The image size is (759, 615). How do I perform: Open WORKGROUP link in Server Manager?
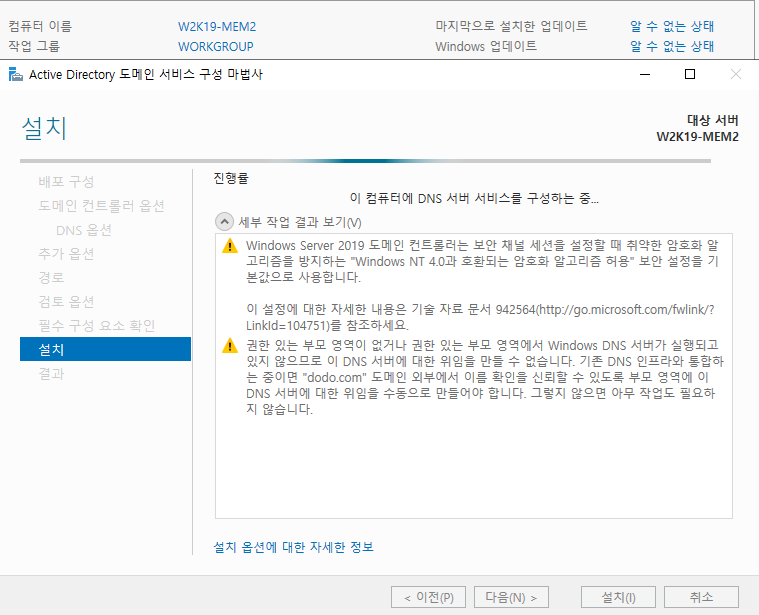point(216,46)
